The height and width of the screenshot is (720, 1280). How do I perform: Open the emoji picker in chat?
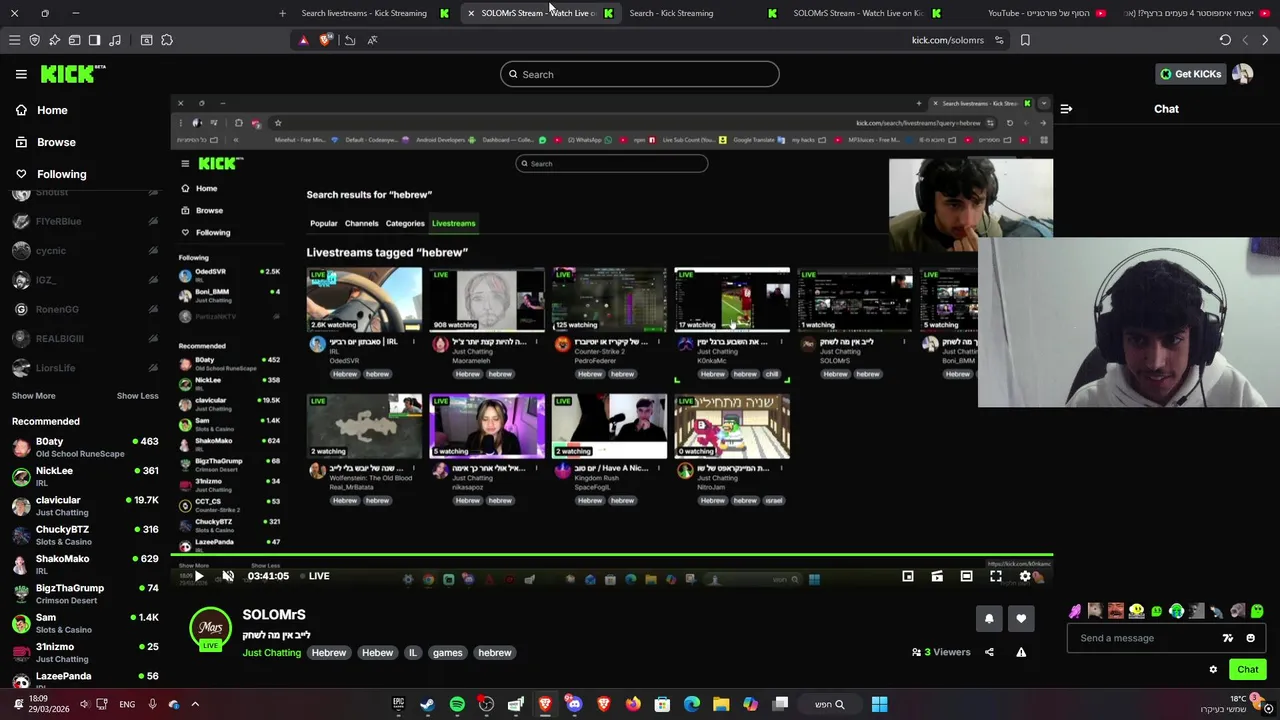(1250, 638)
